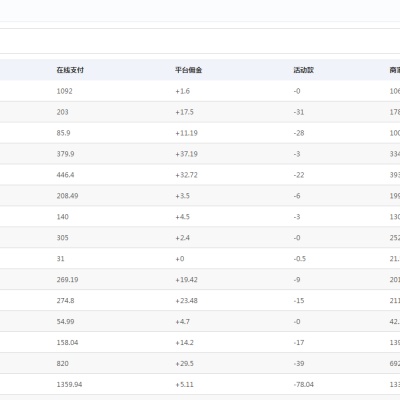Click the 平台佣金 column header
Screen dimensions: 400x400
pyautogui.click(x=189, y=70)
